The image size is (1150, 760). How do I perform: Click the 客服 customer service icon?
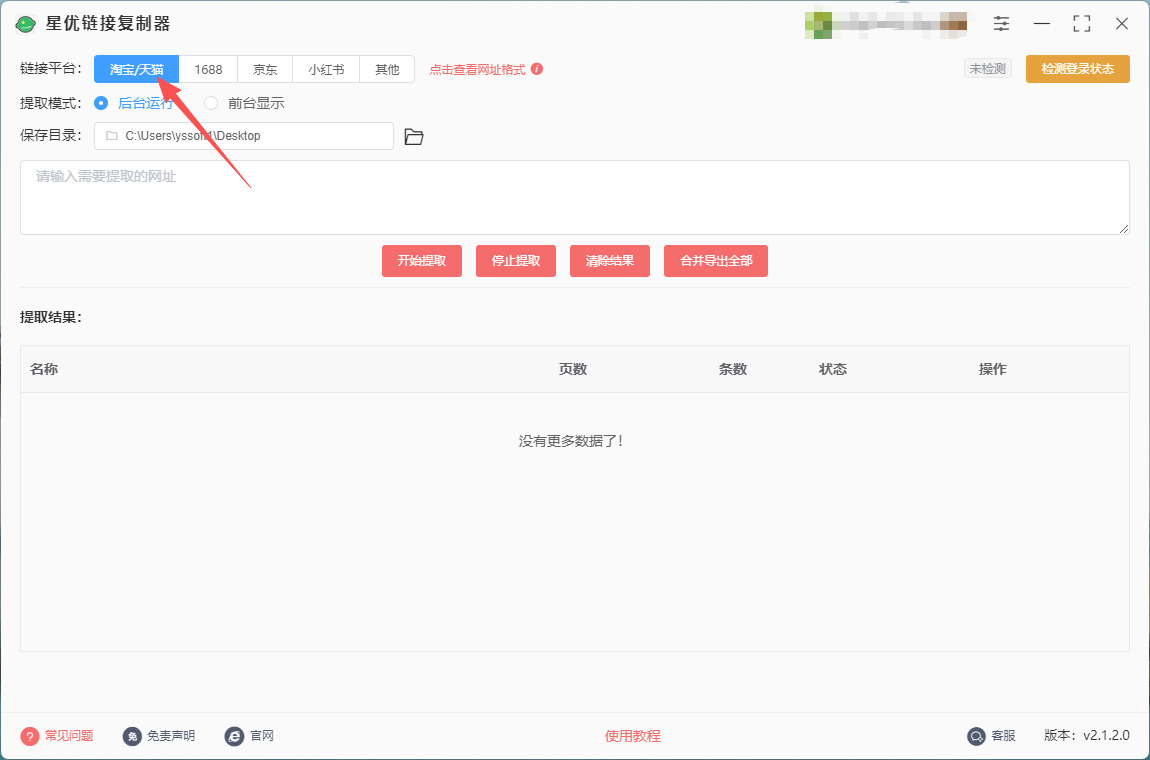(976, 736)
